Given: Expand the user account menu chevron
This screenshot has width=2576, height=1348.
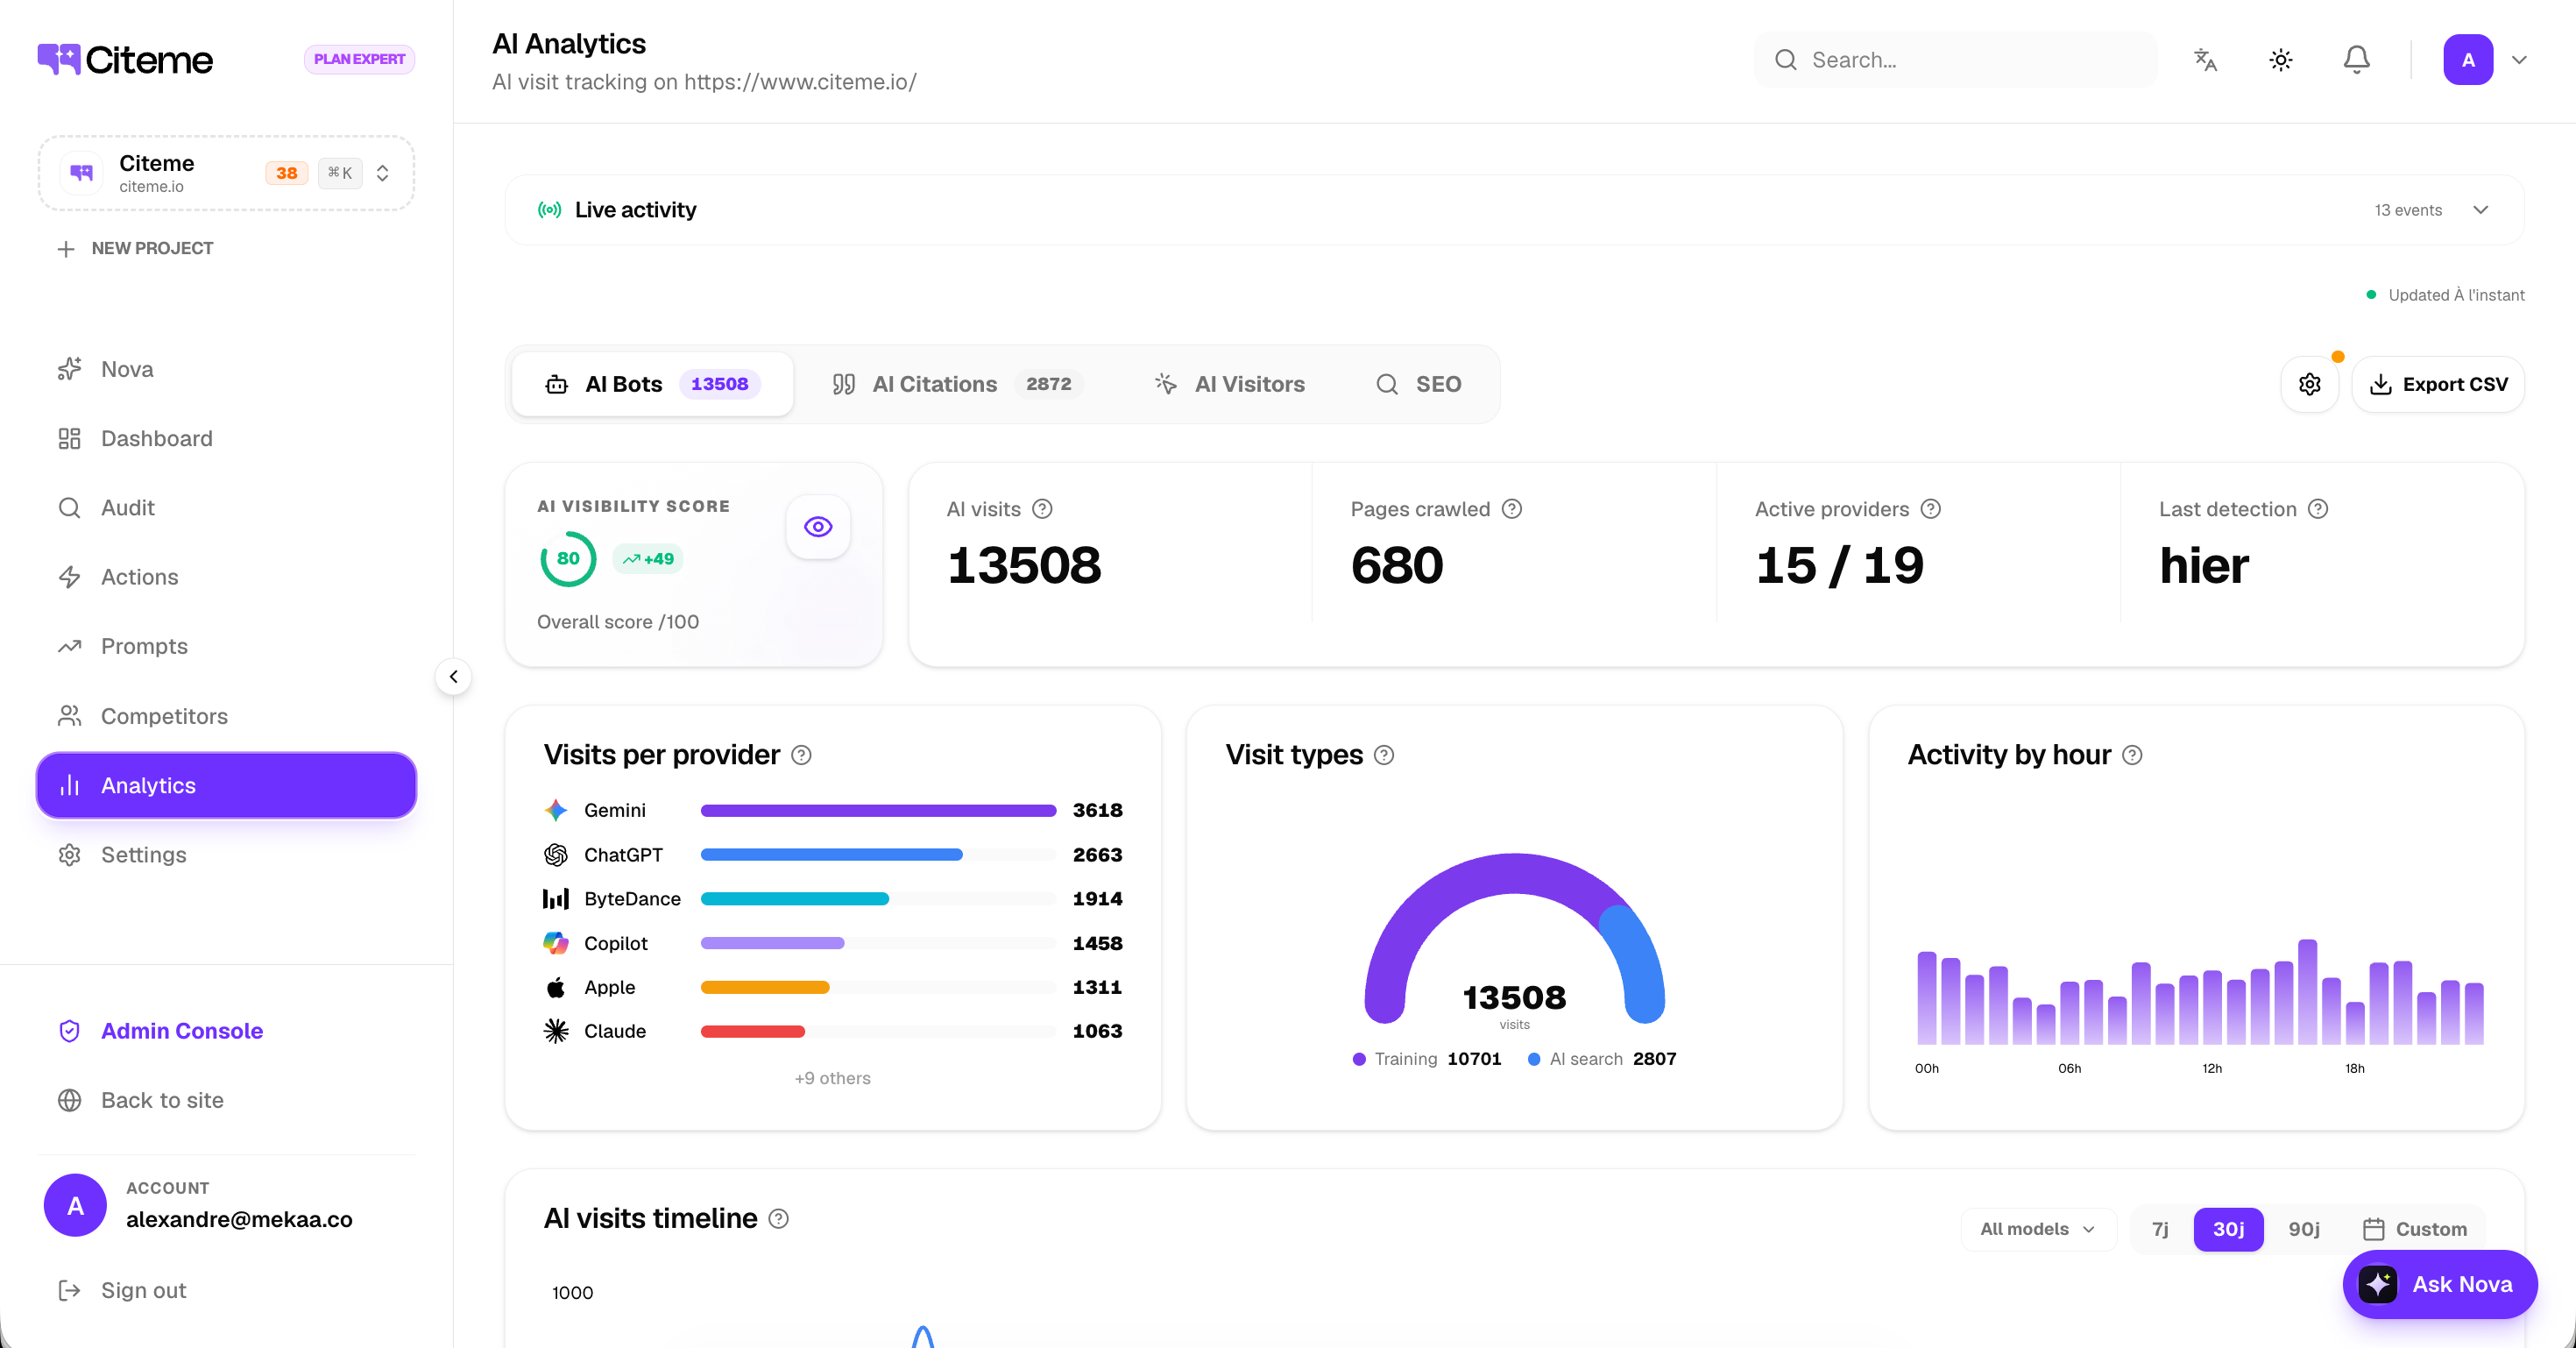Looking at the screenshot, I should (x=2519, y=60).
